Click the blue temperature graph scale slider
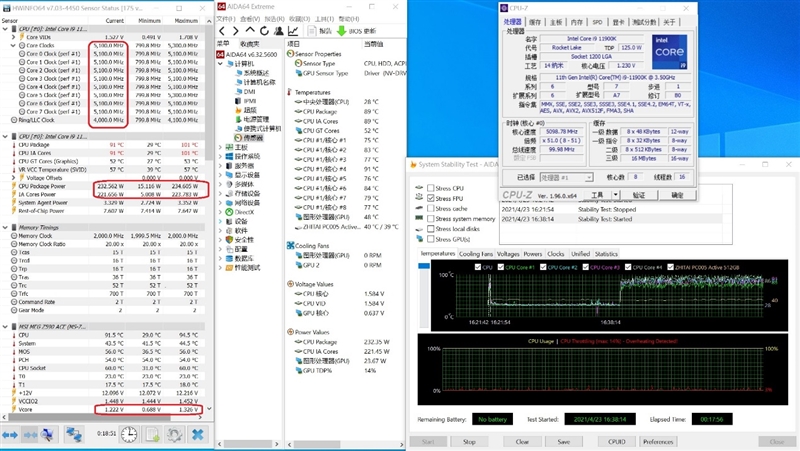 (424, 266)
